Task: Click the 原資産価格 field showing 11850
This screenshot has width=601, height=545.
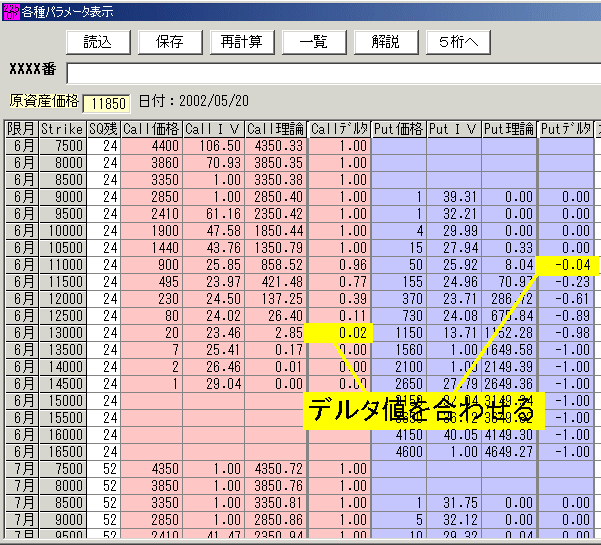Action: 107,103
